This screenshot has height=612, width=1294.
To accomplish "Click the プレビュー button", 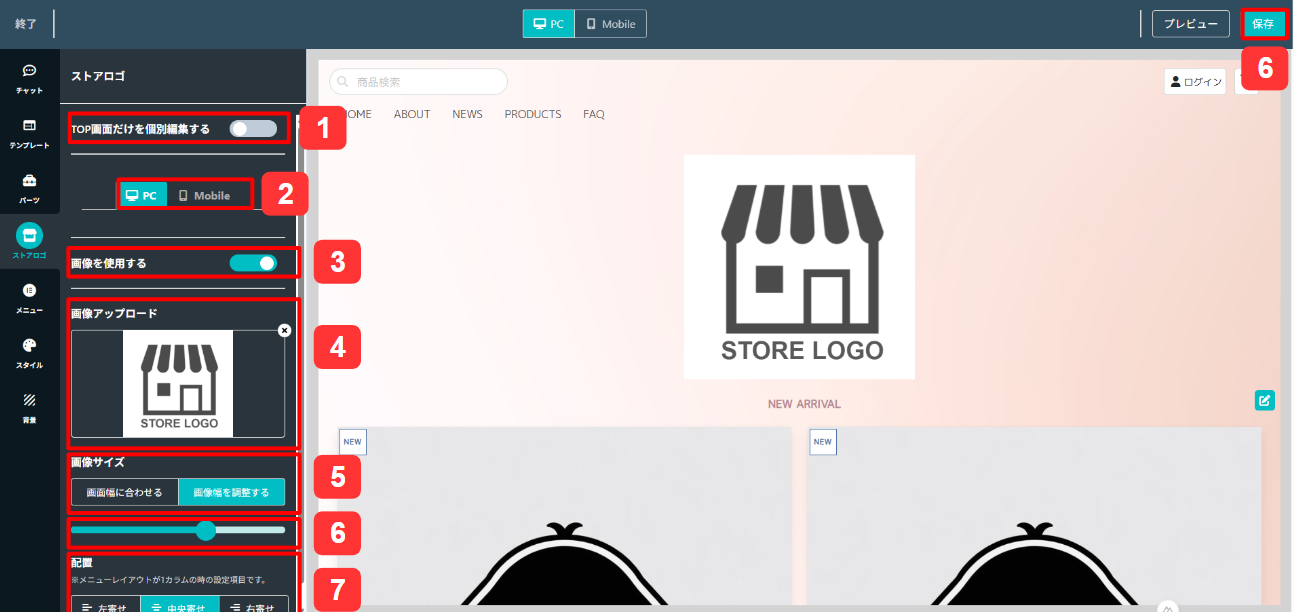I will point(1191,24).
